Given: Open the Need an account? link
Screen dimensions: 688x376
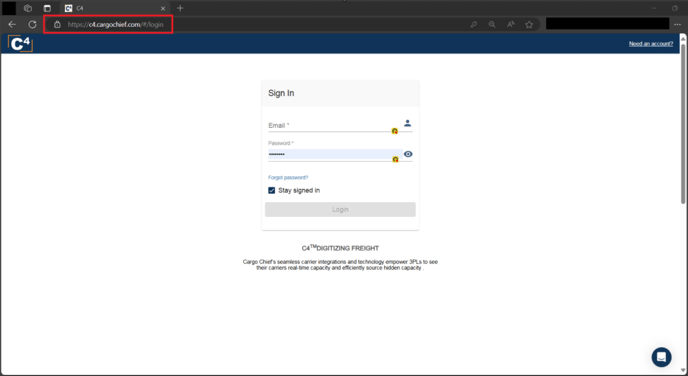Looking at the screenshot, I should 651,44.
